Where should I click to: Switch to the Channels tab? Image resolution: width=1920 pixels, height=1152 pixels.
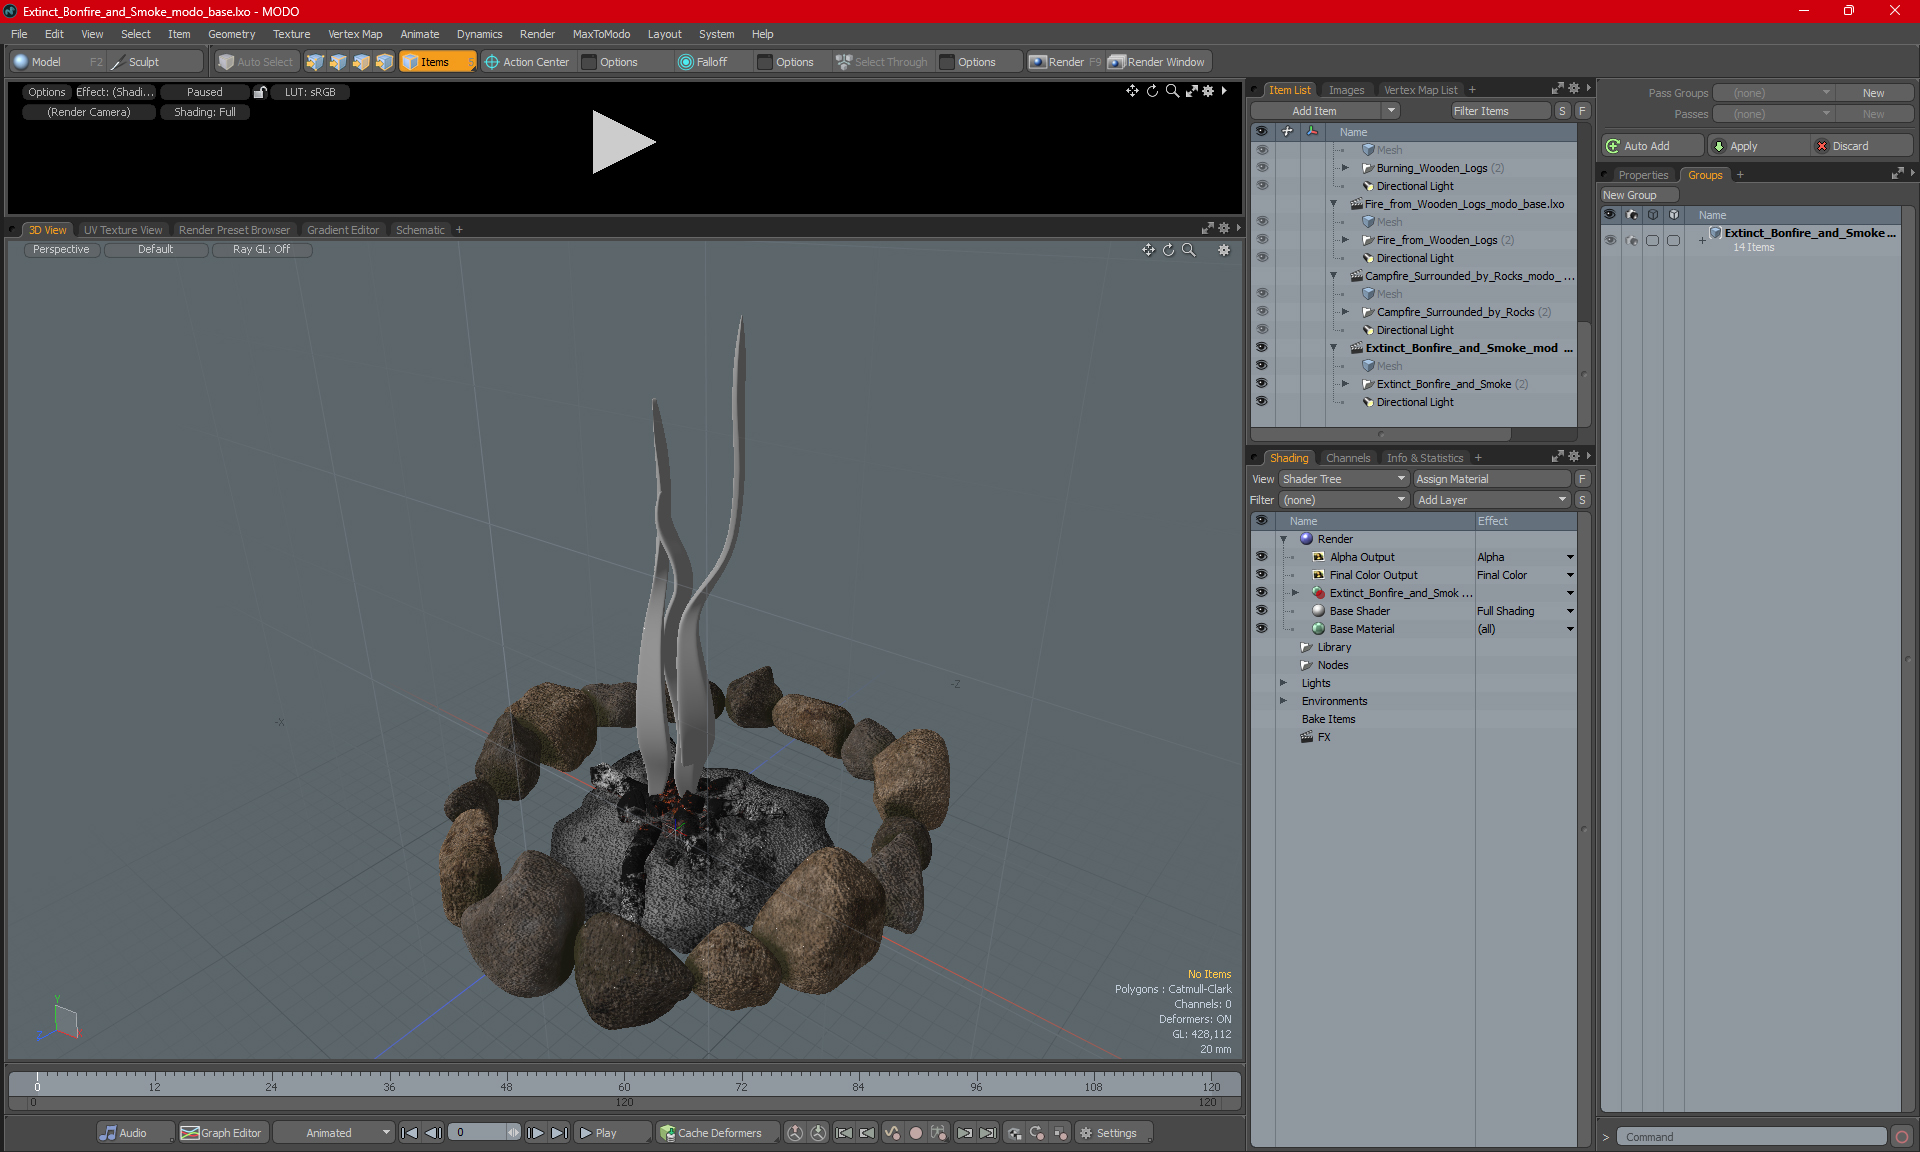[1348, 458]
